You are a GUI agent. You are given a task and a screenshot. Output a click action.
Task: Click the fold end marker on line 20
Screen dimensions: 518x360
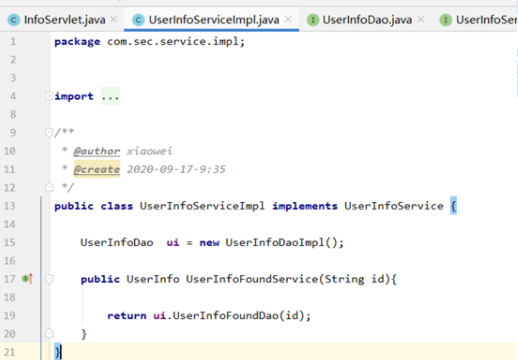tap(49, 333)
